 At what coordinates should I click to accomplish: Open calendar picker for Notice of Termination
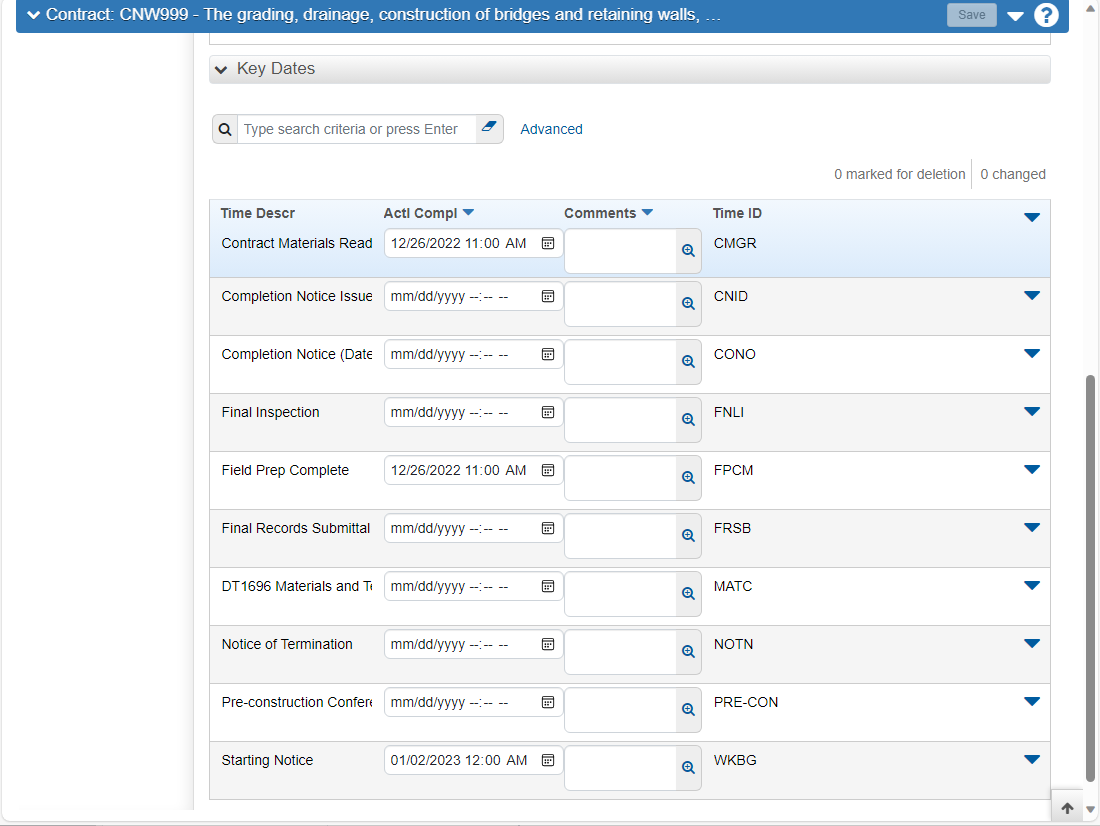click(x=548, y=644)
